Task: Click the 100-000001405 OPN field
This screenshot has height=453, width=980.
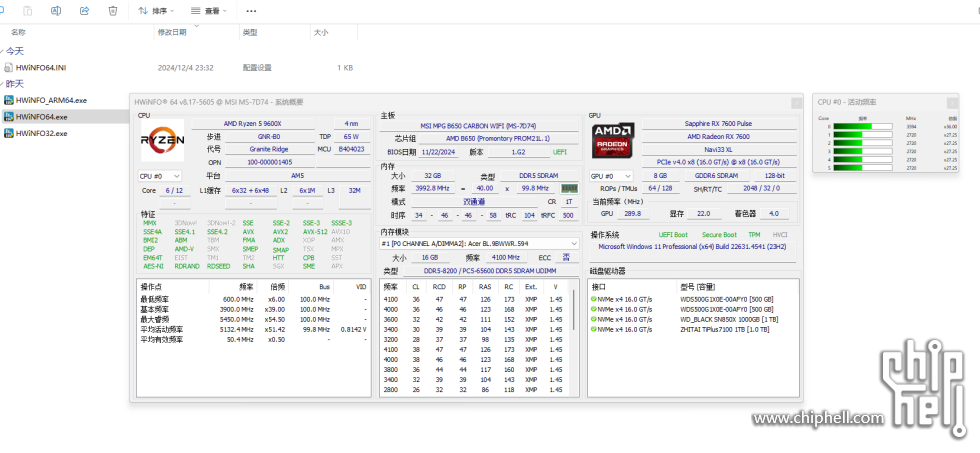Action: coord(269,162)
